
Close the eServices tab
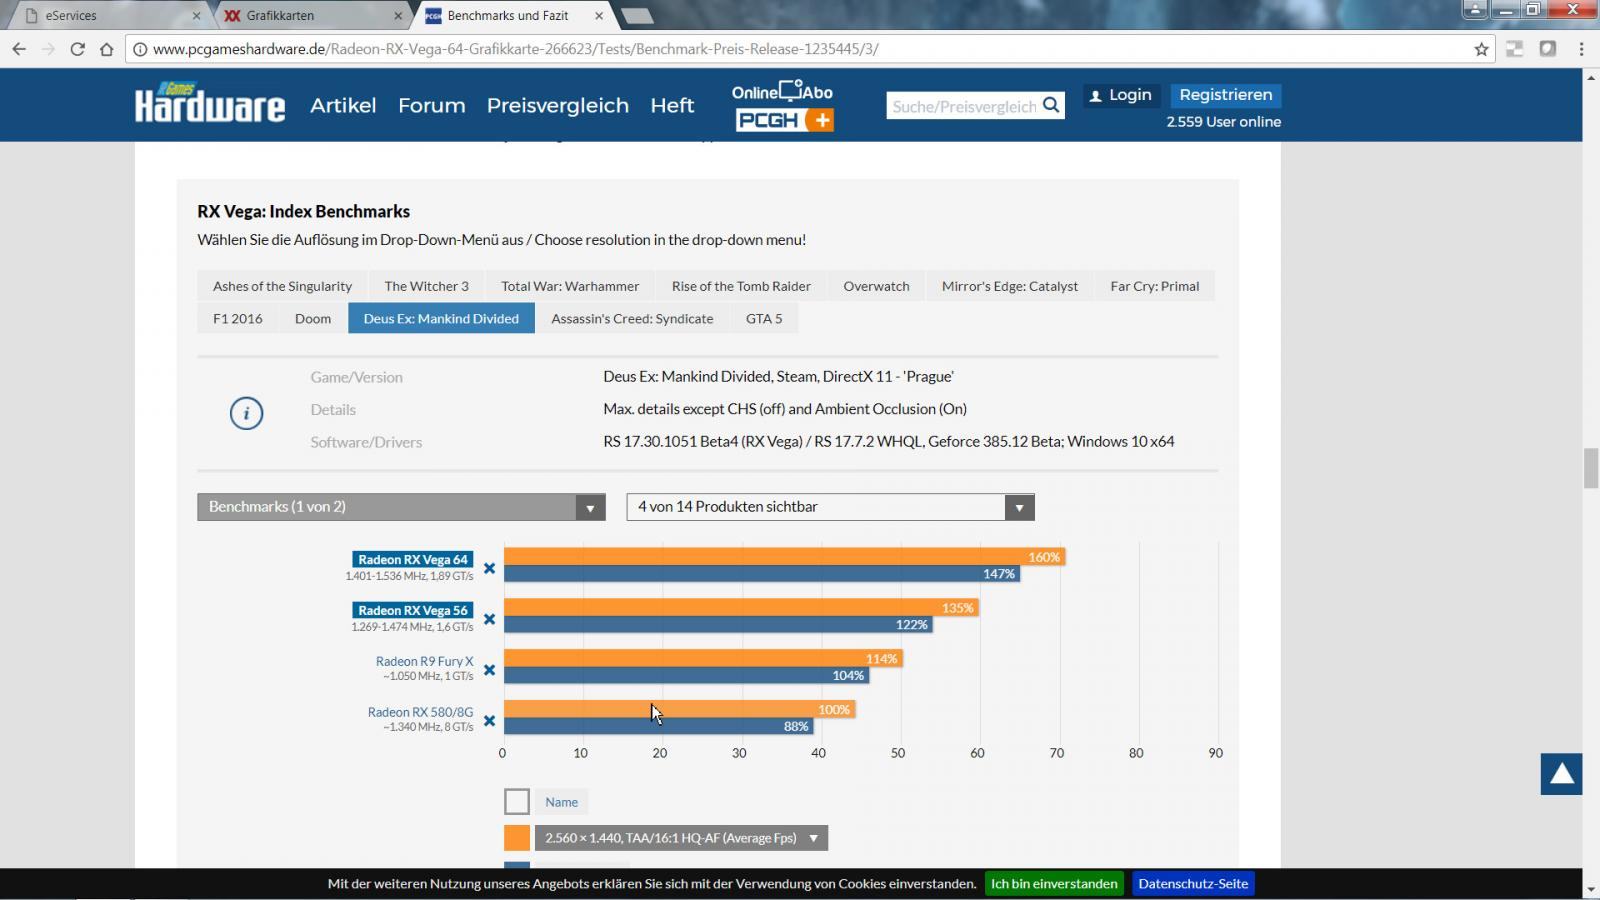[x=196, y=16]
